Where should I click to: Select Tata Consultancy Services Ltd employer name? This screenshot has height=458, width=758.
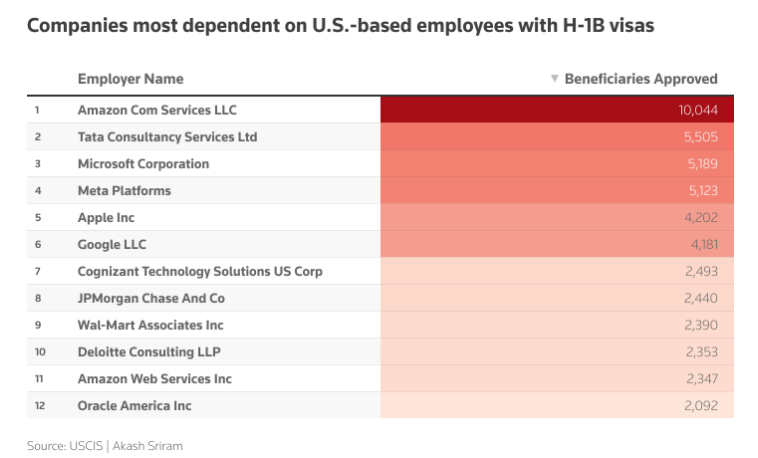167,137
